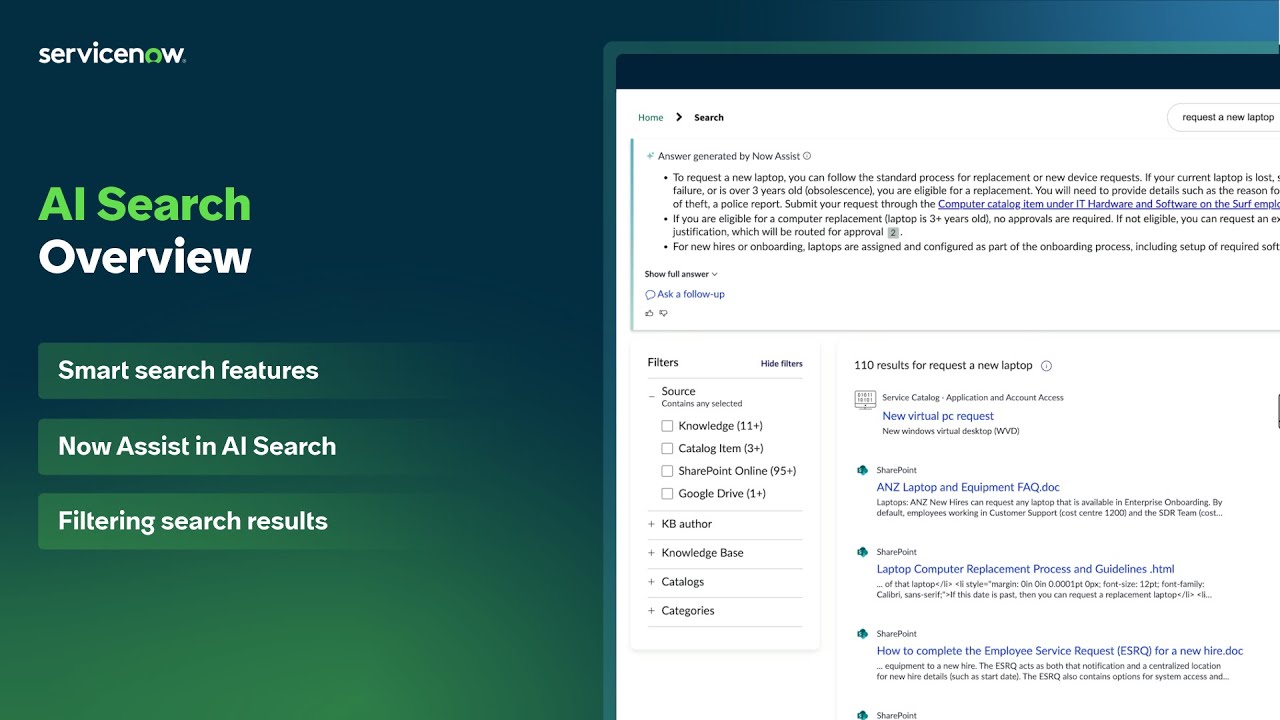Check the Knowledge source filter checkbox
Viewport: 1280px width, 720px height.
point(667,425)
